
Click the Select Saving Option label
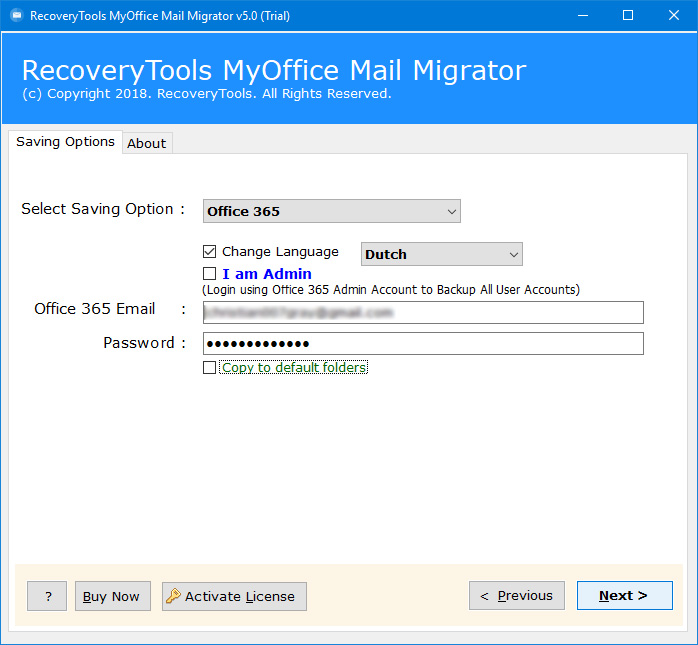click(x=103, y=209)
